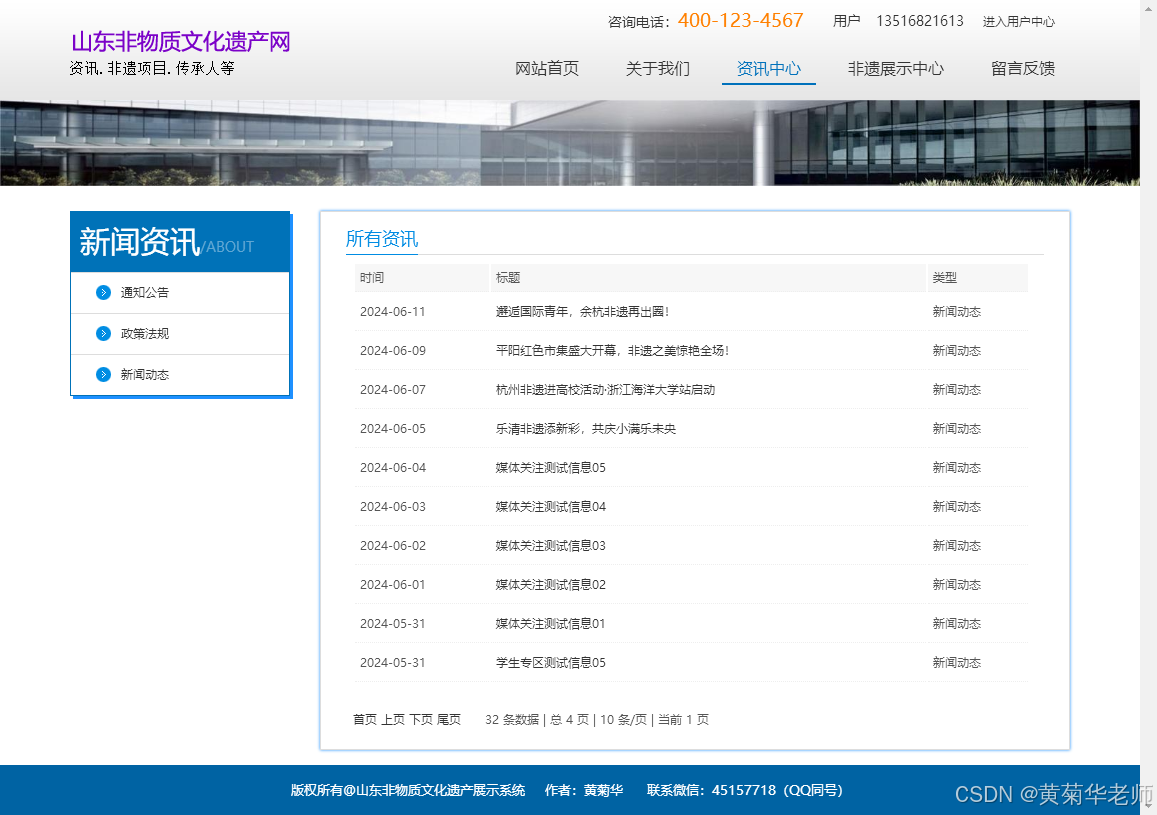Click the 进入用户中心 link
This screenshot has height=815, width=1157.
pyautogui.click(x=1018, y=21)
